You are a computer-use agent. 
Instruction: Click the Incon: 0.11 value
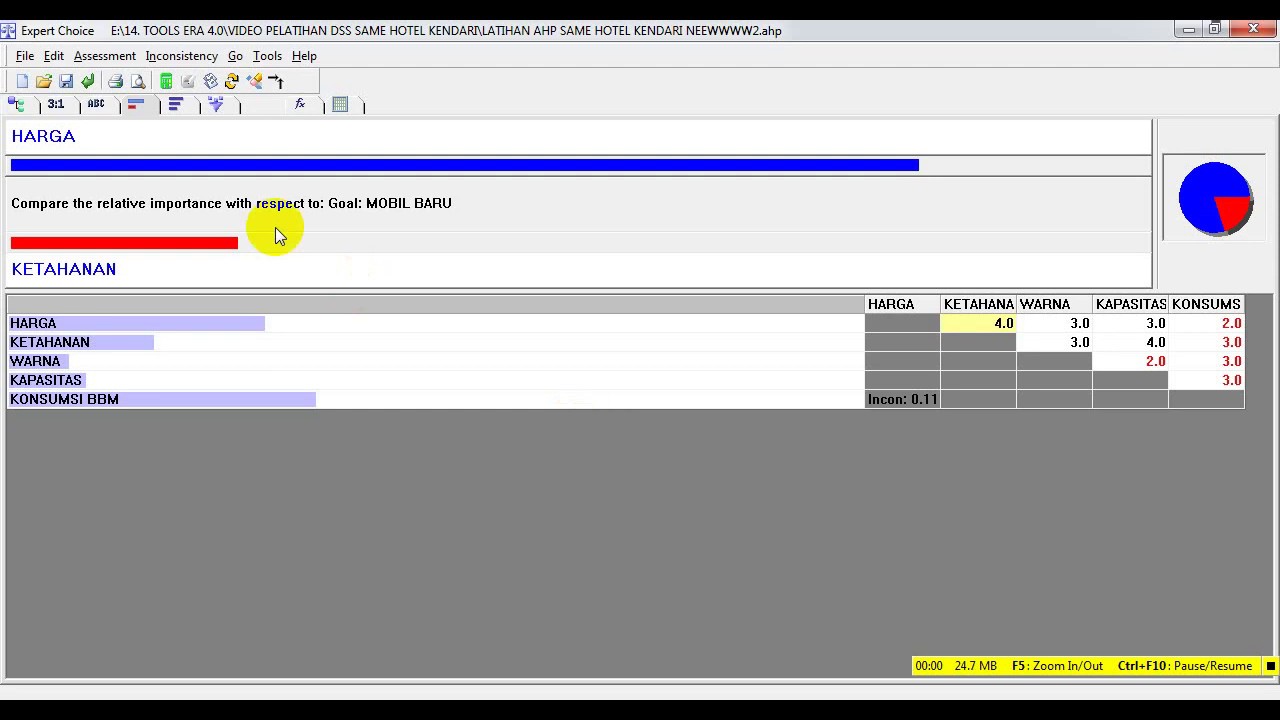click(902, 399)
